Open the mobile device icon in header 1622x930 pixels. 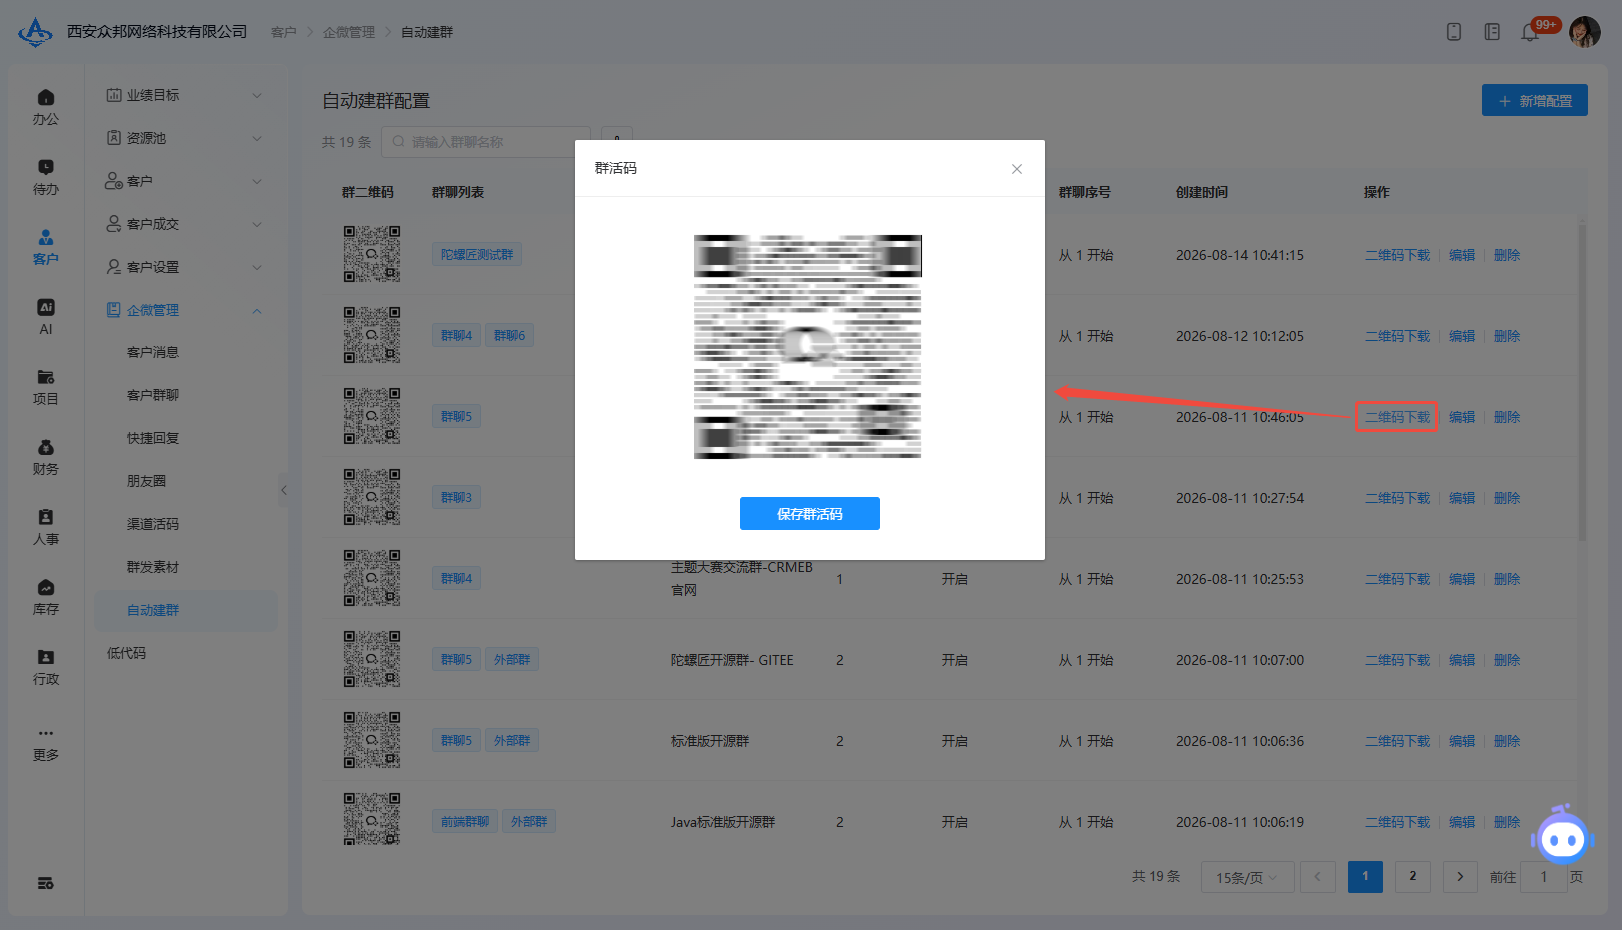(1454, 32)
